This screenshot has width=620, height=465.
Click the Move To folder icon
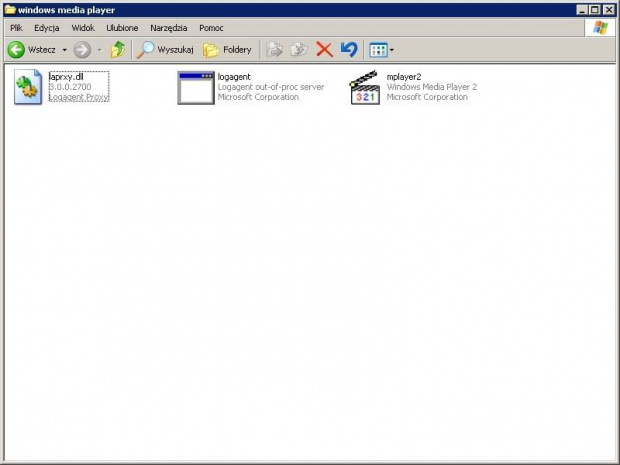coord(274,50)
